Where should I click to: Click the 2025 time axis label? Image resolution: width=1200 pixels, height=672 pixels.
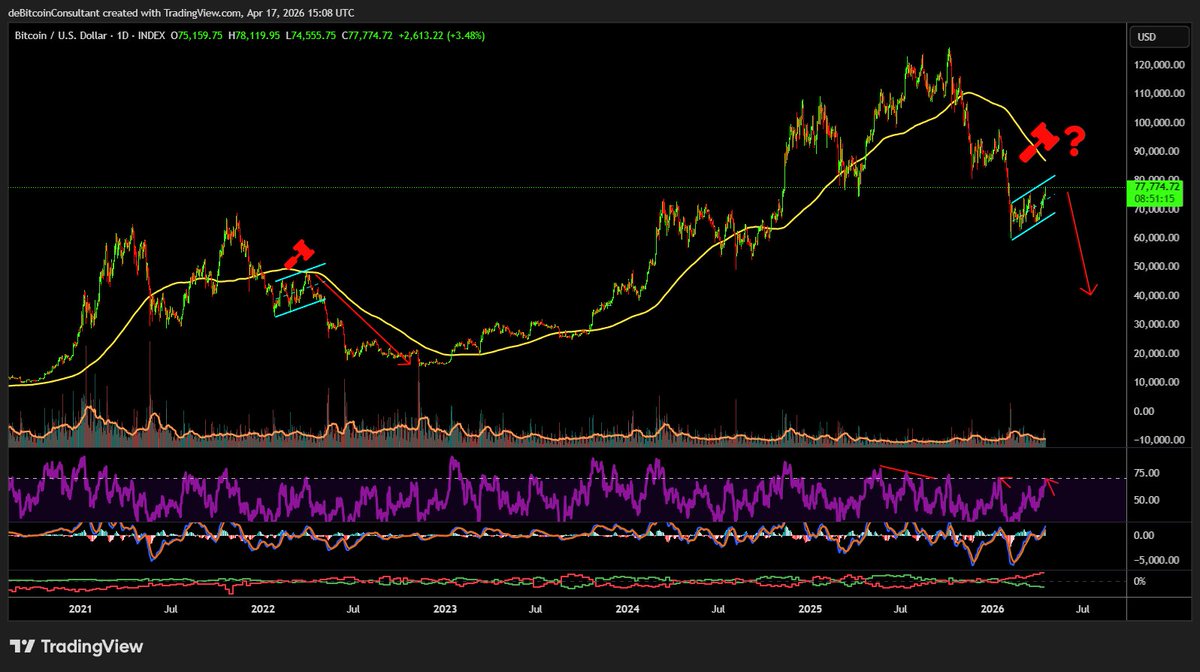point(808,608)
